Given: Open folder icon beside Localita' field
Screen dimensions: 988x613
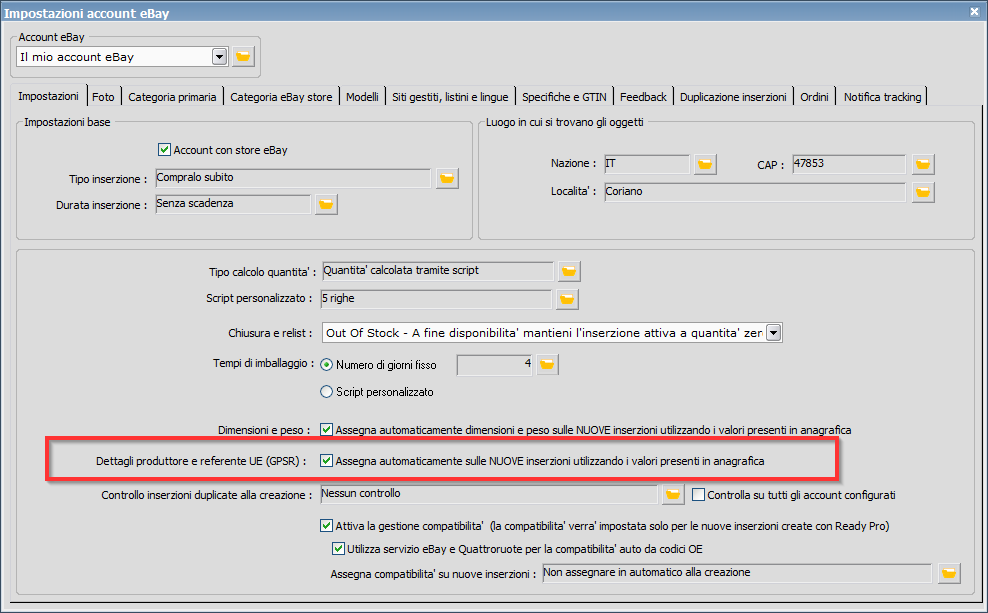Looking at the screenshot, I should (923, 192).
